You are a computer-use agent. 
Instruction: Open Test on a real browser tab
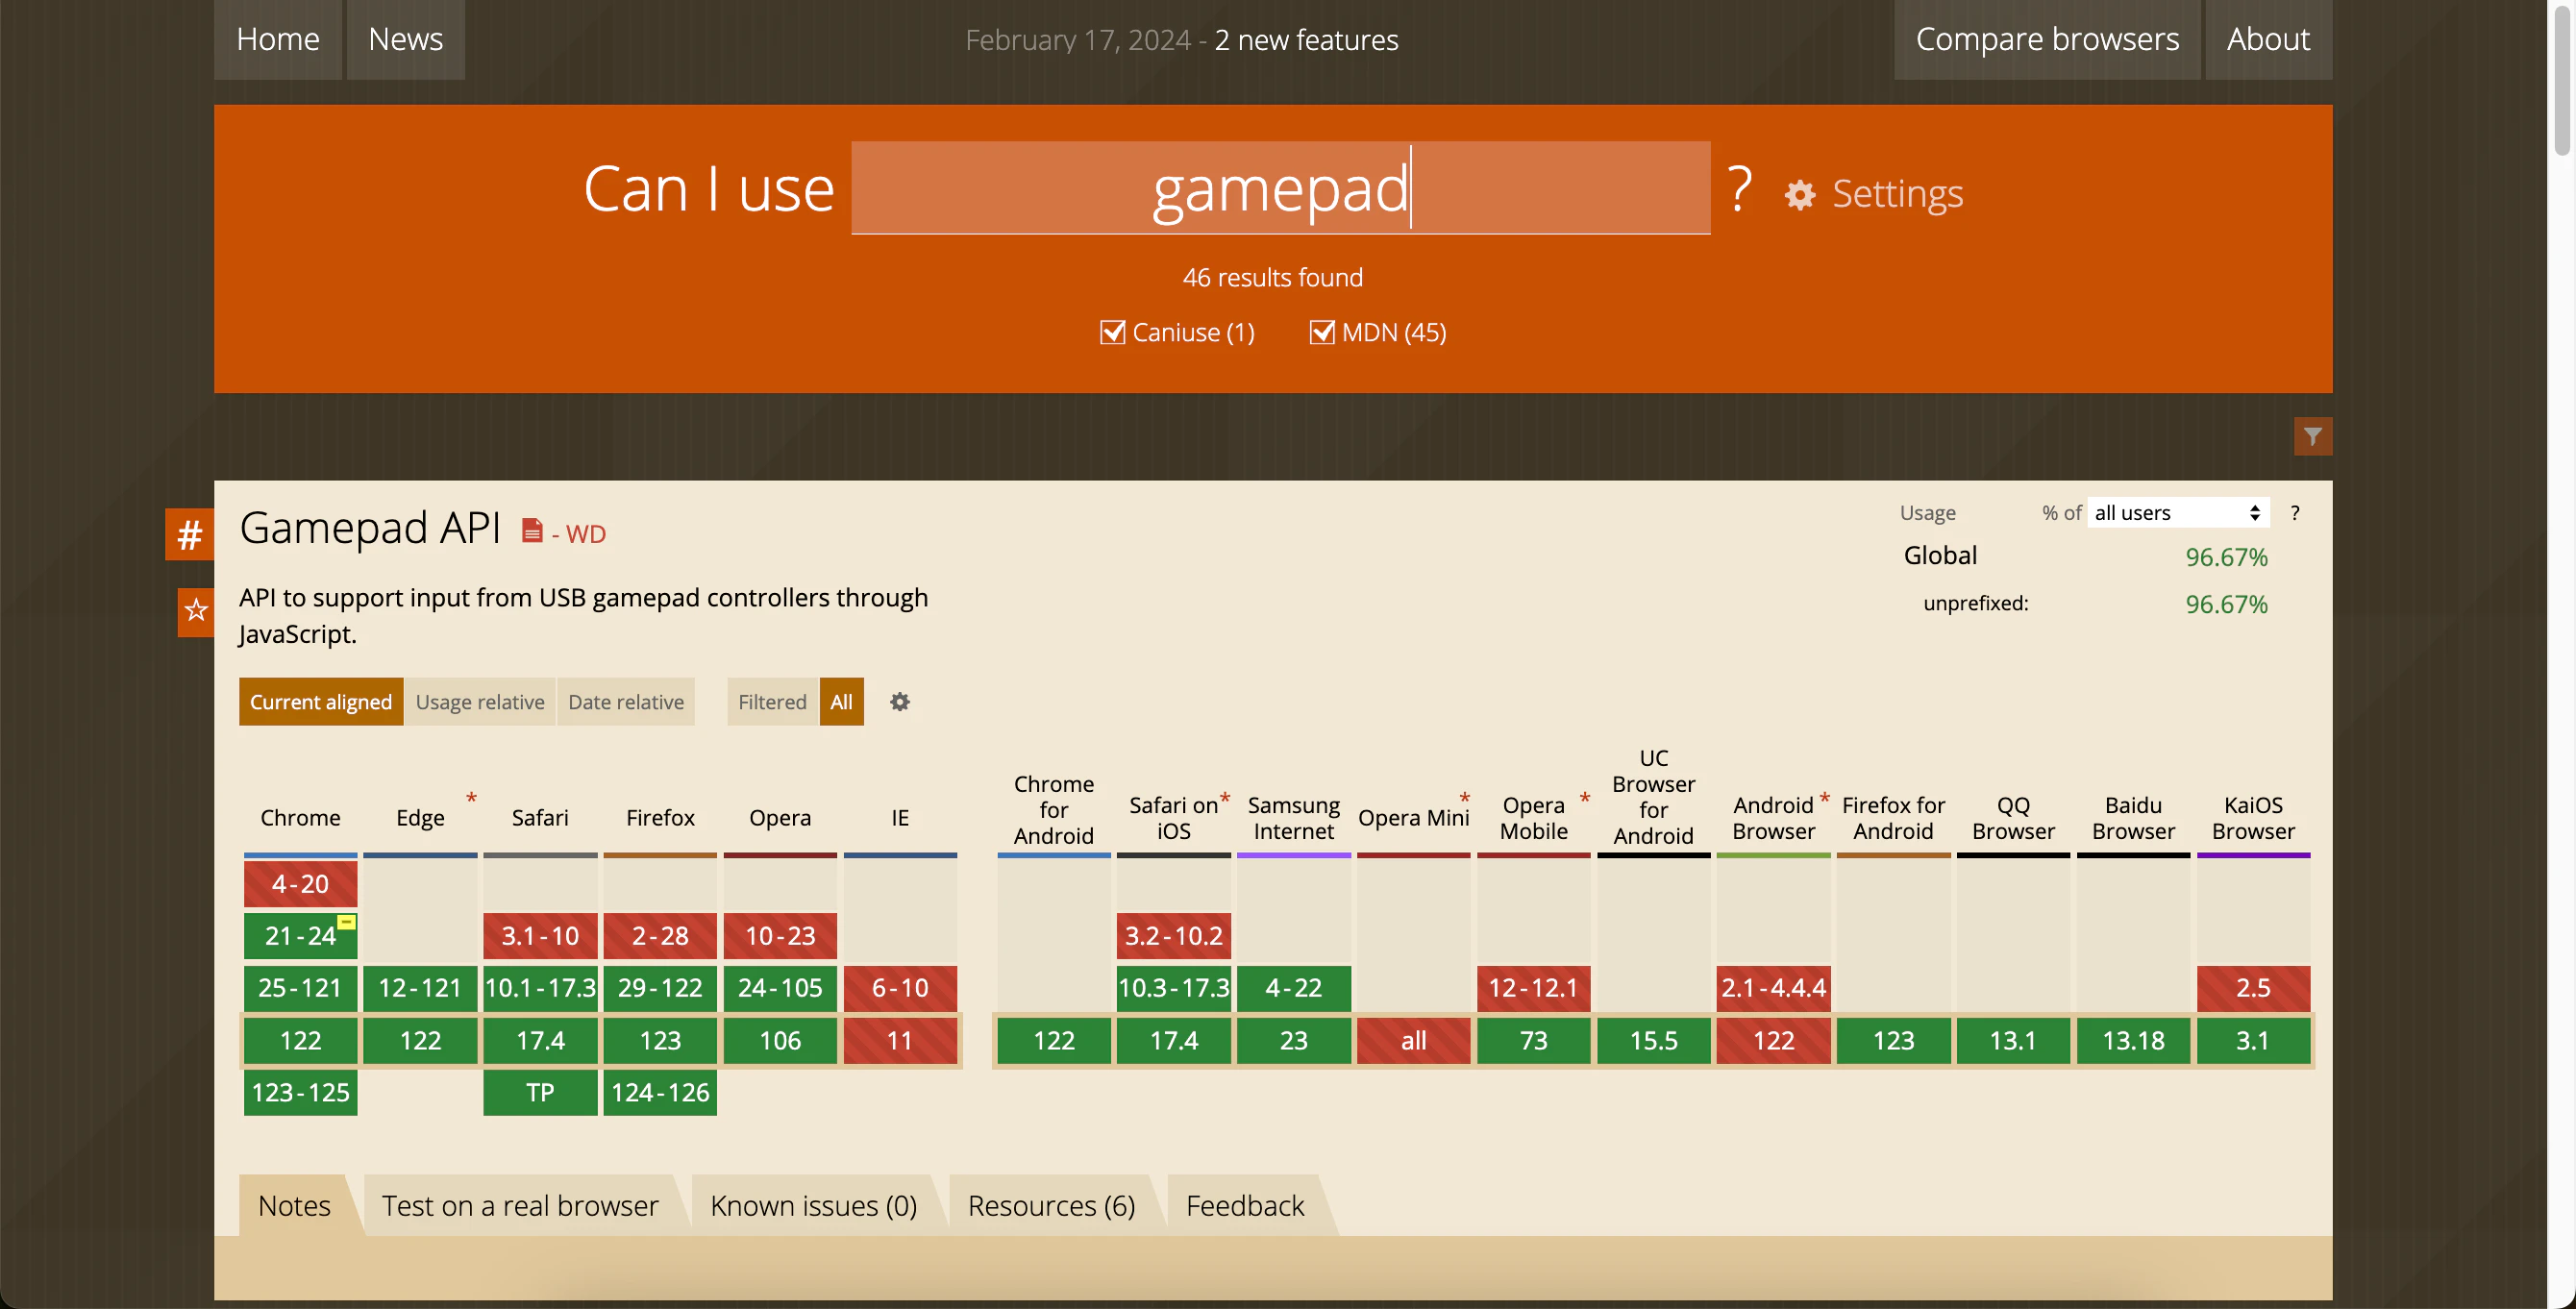[x=520, y=1205]
